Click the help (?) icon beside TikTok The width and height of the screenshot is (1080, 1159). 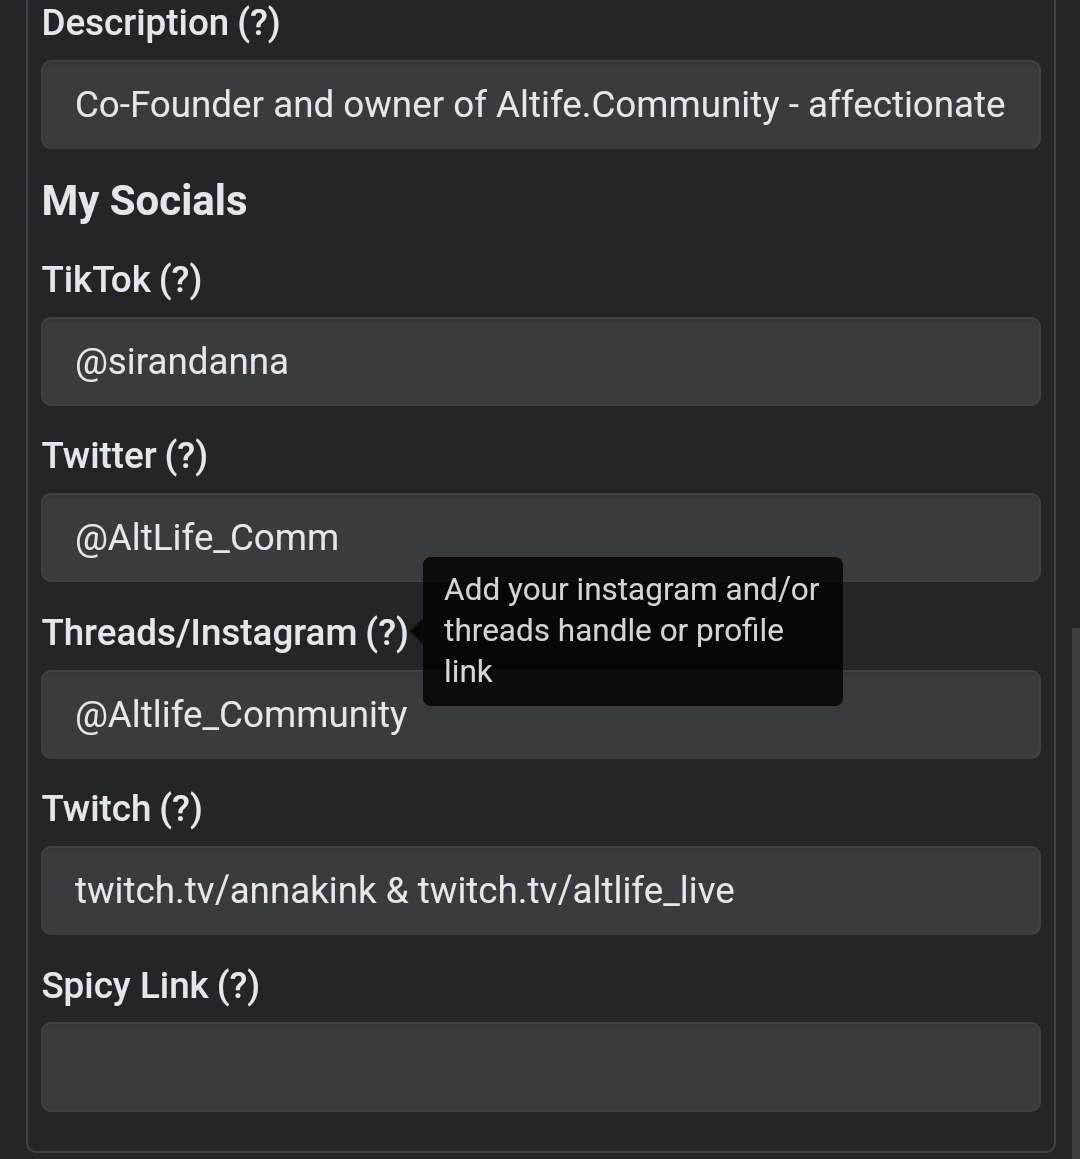click(x=180, y=279)
